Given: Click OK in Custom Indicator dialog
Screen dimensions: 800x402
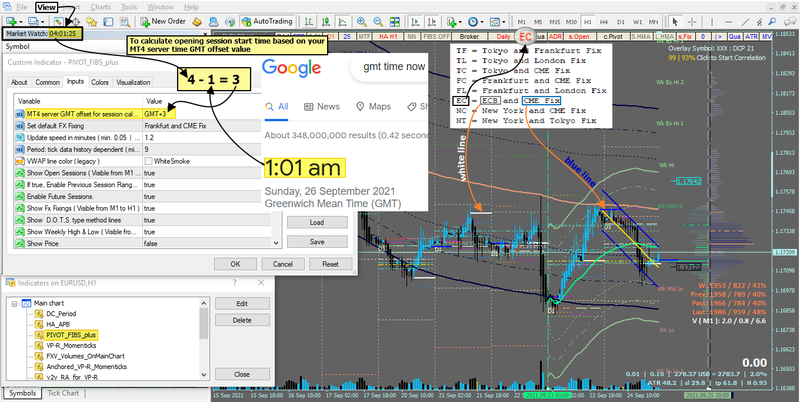Looking at the screenshot, I should click(x=235, y=264).
